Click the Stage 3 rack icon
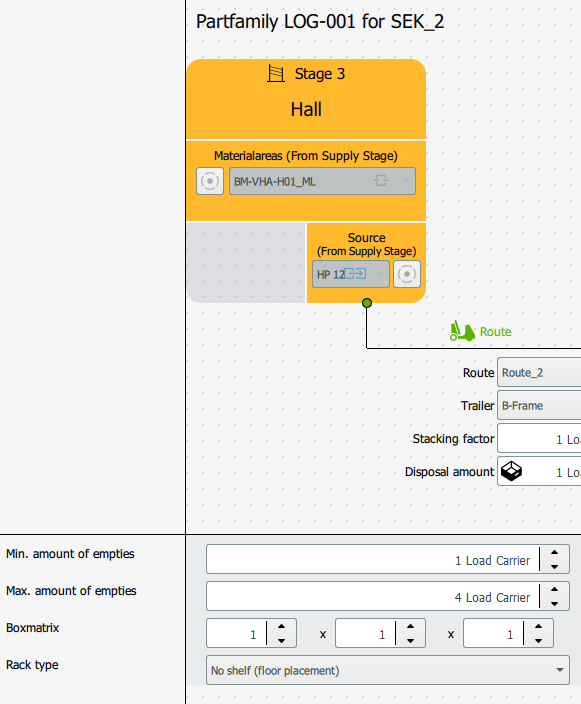Screen dimensions: 581x704 click(276, 73)
